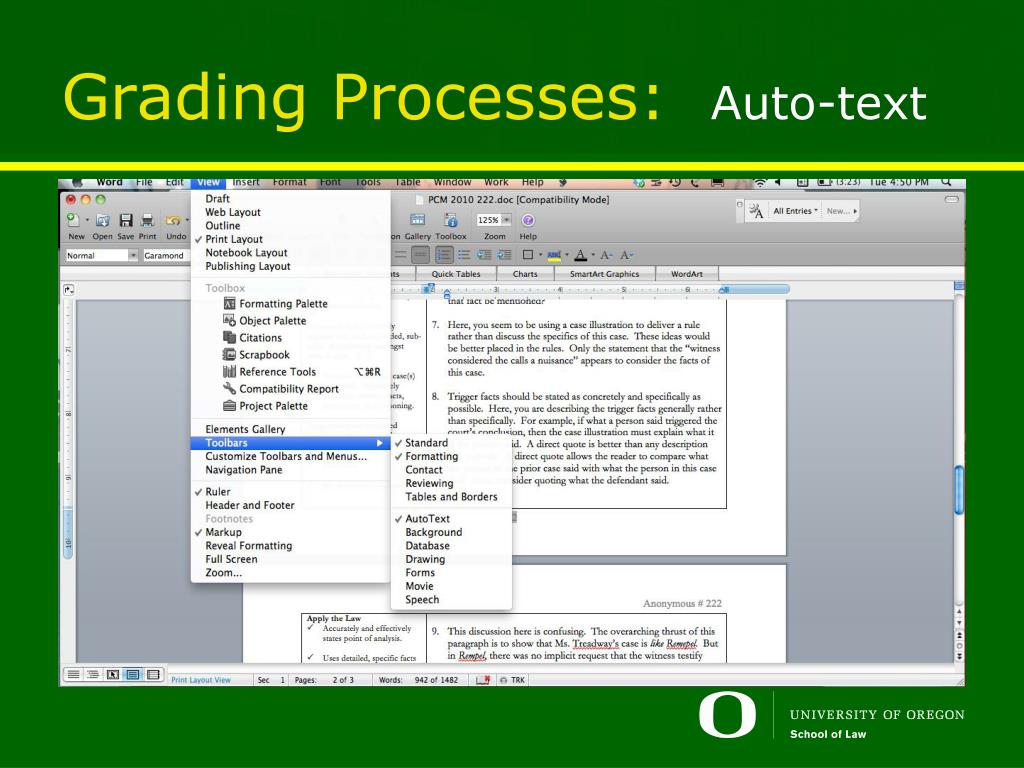
Task: Open the Format menu
Action: point(289,182)
